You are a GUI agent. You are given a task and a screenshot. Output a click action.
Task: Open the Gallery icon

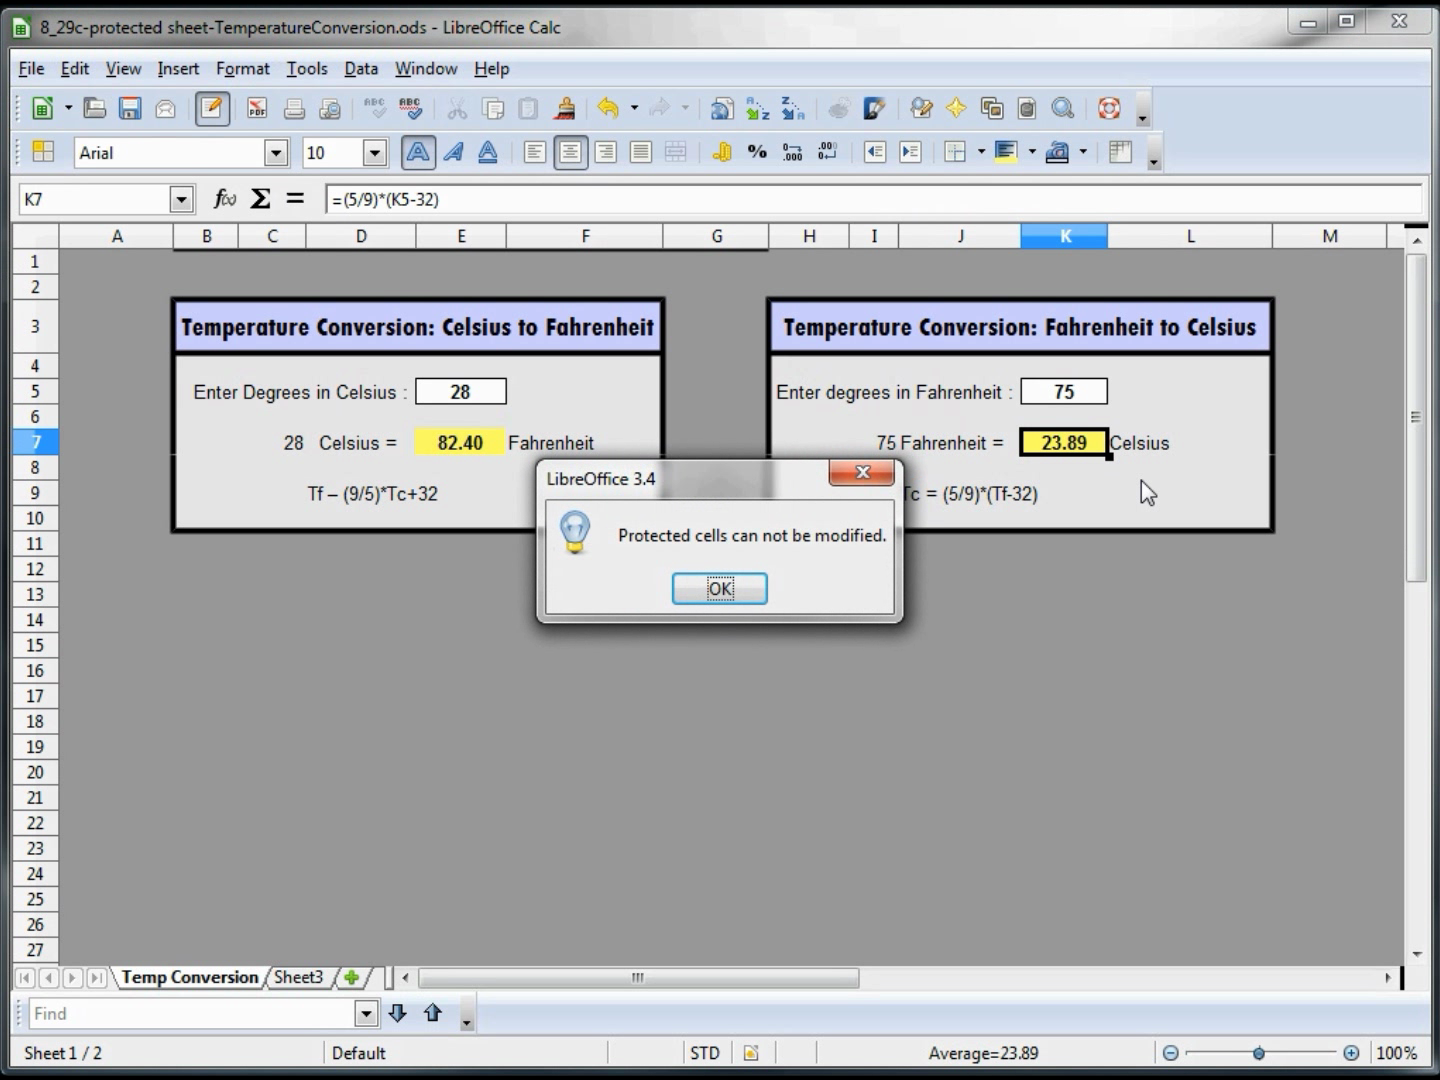pyautogui.click(x=992, y=109)
